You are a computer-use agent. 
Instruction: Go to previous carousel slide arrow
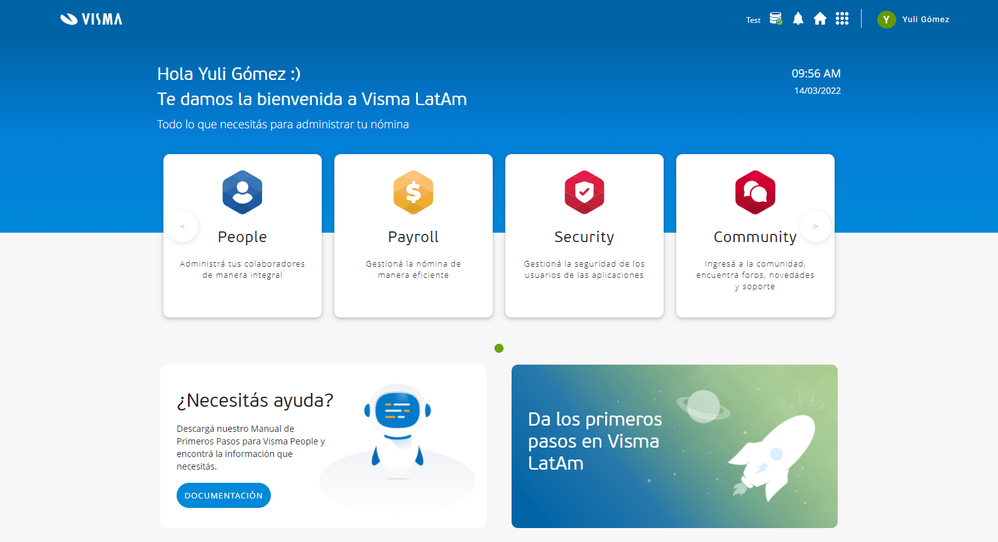183,226
